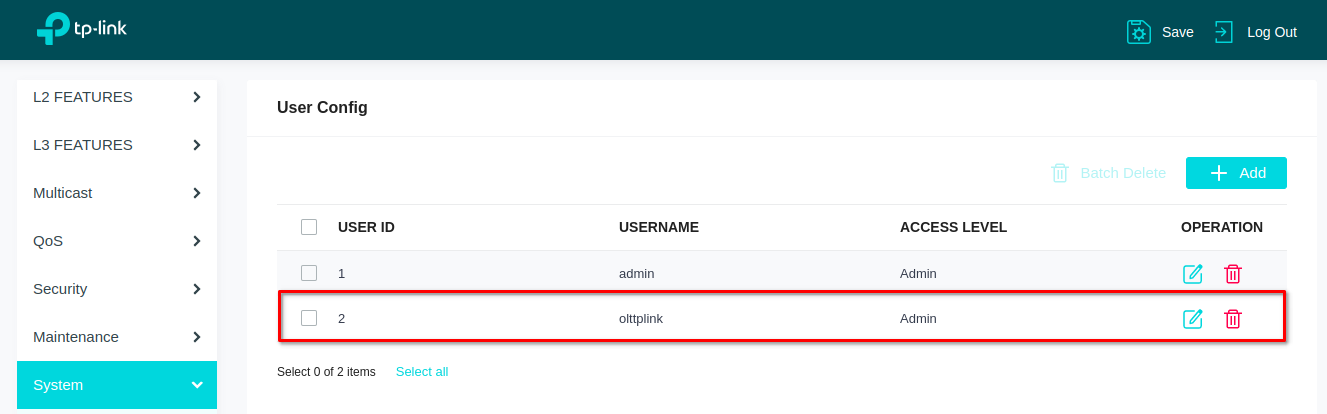Click the Save configuration icon
The image size is (1327, 414).
coord(1139,32)
